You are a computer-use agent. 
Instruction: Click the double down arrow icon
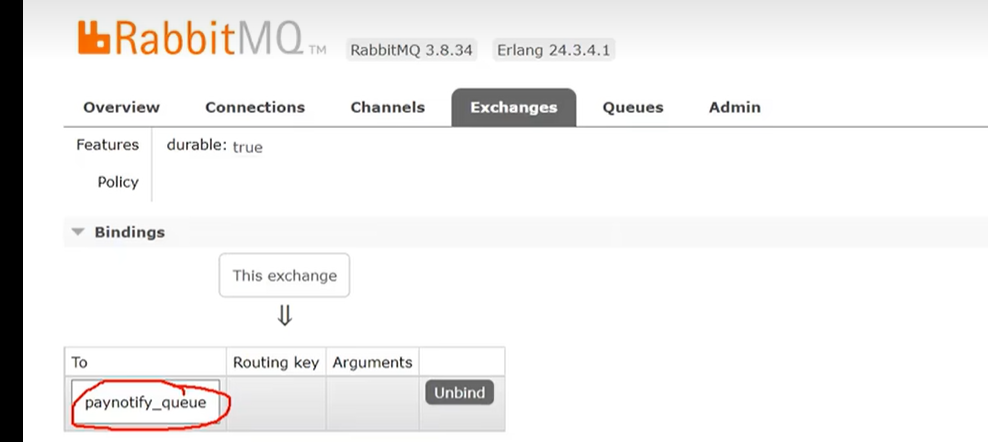click(284, 317)
